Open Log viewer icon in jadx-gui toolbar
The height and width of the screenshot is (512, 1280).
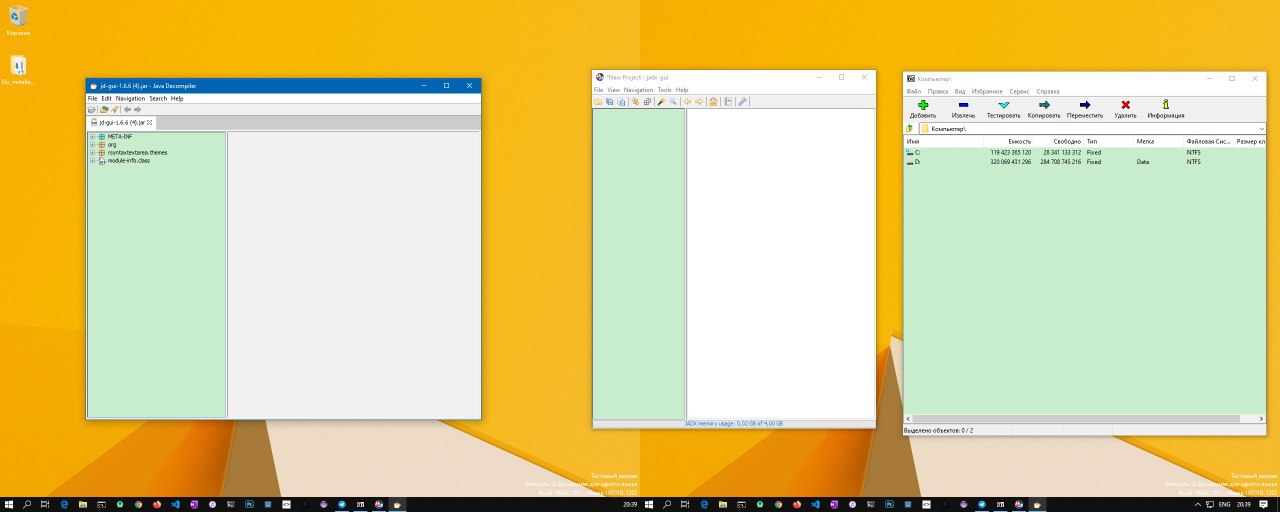click(x=728, y=102)
